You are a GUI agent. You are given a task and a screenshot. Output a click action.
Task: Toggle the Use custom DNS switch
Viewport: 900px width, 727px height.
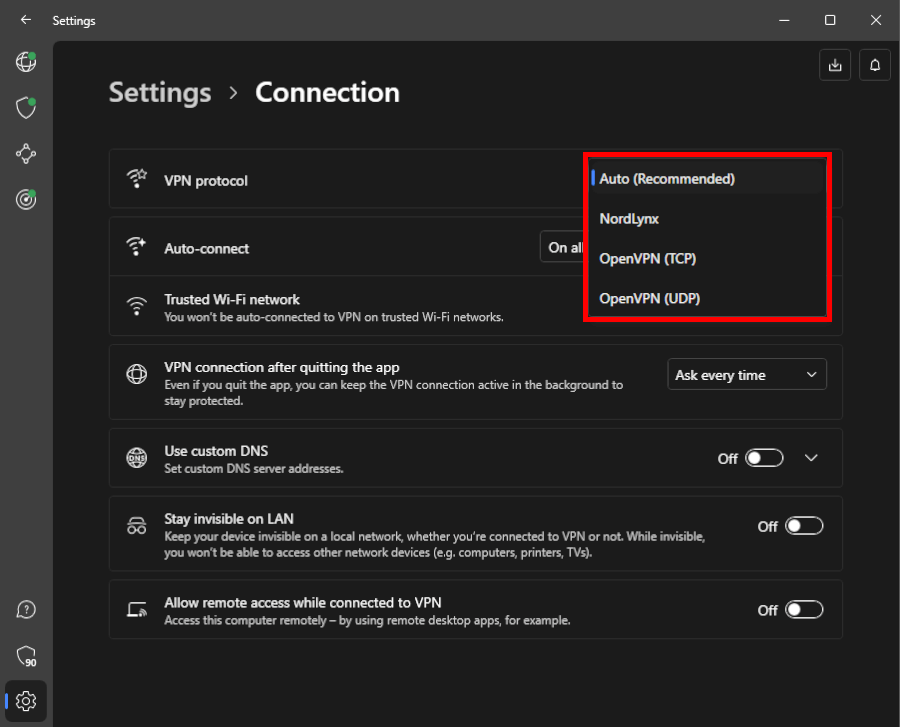764,458
